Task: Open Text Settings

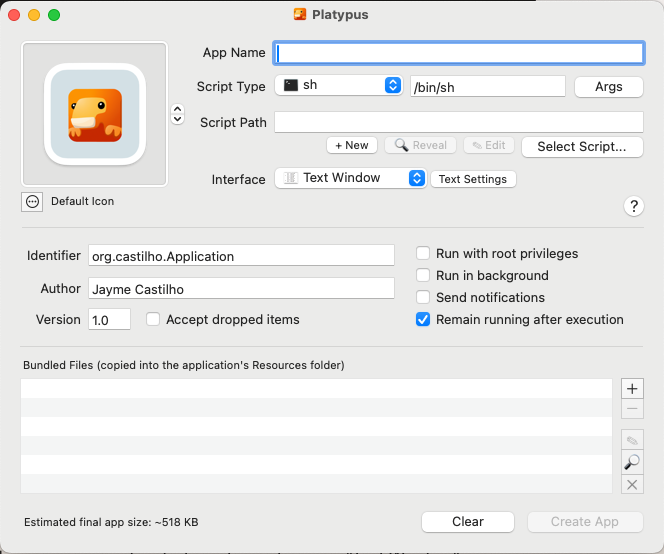Action: tap(473, 179)
